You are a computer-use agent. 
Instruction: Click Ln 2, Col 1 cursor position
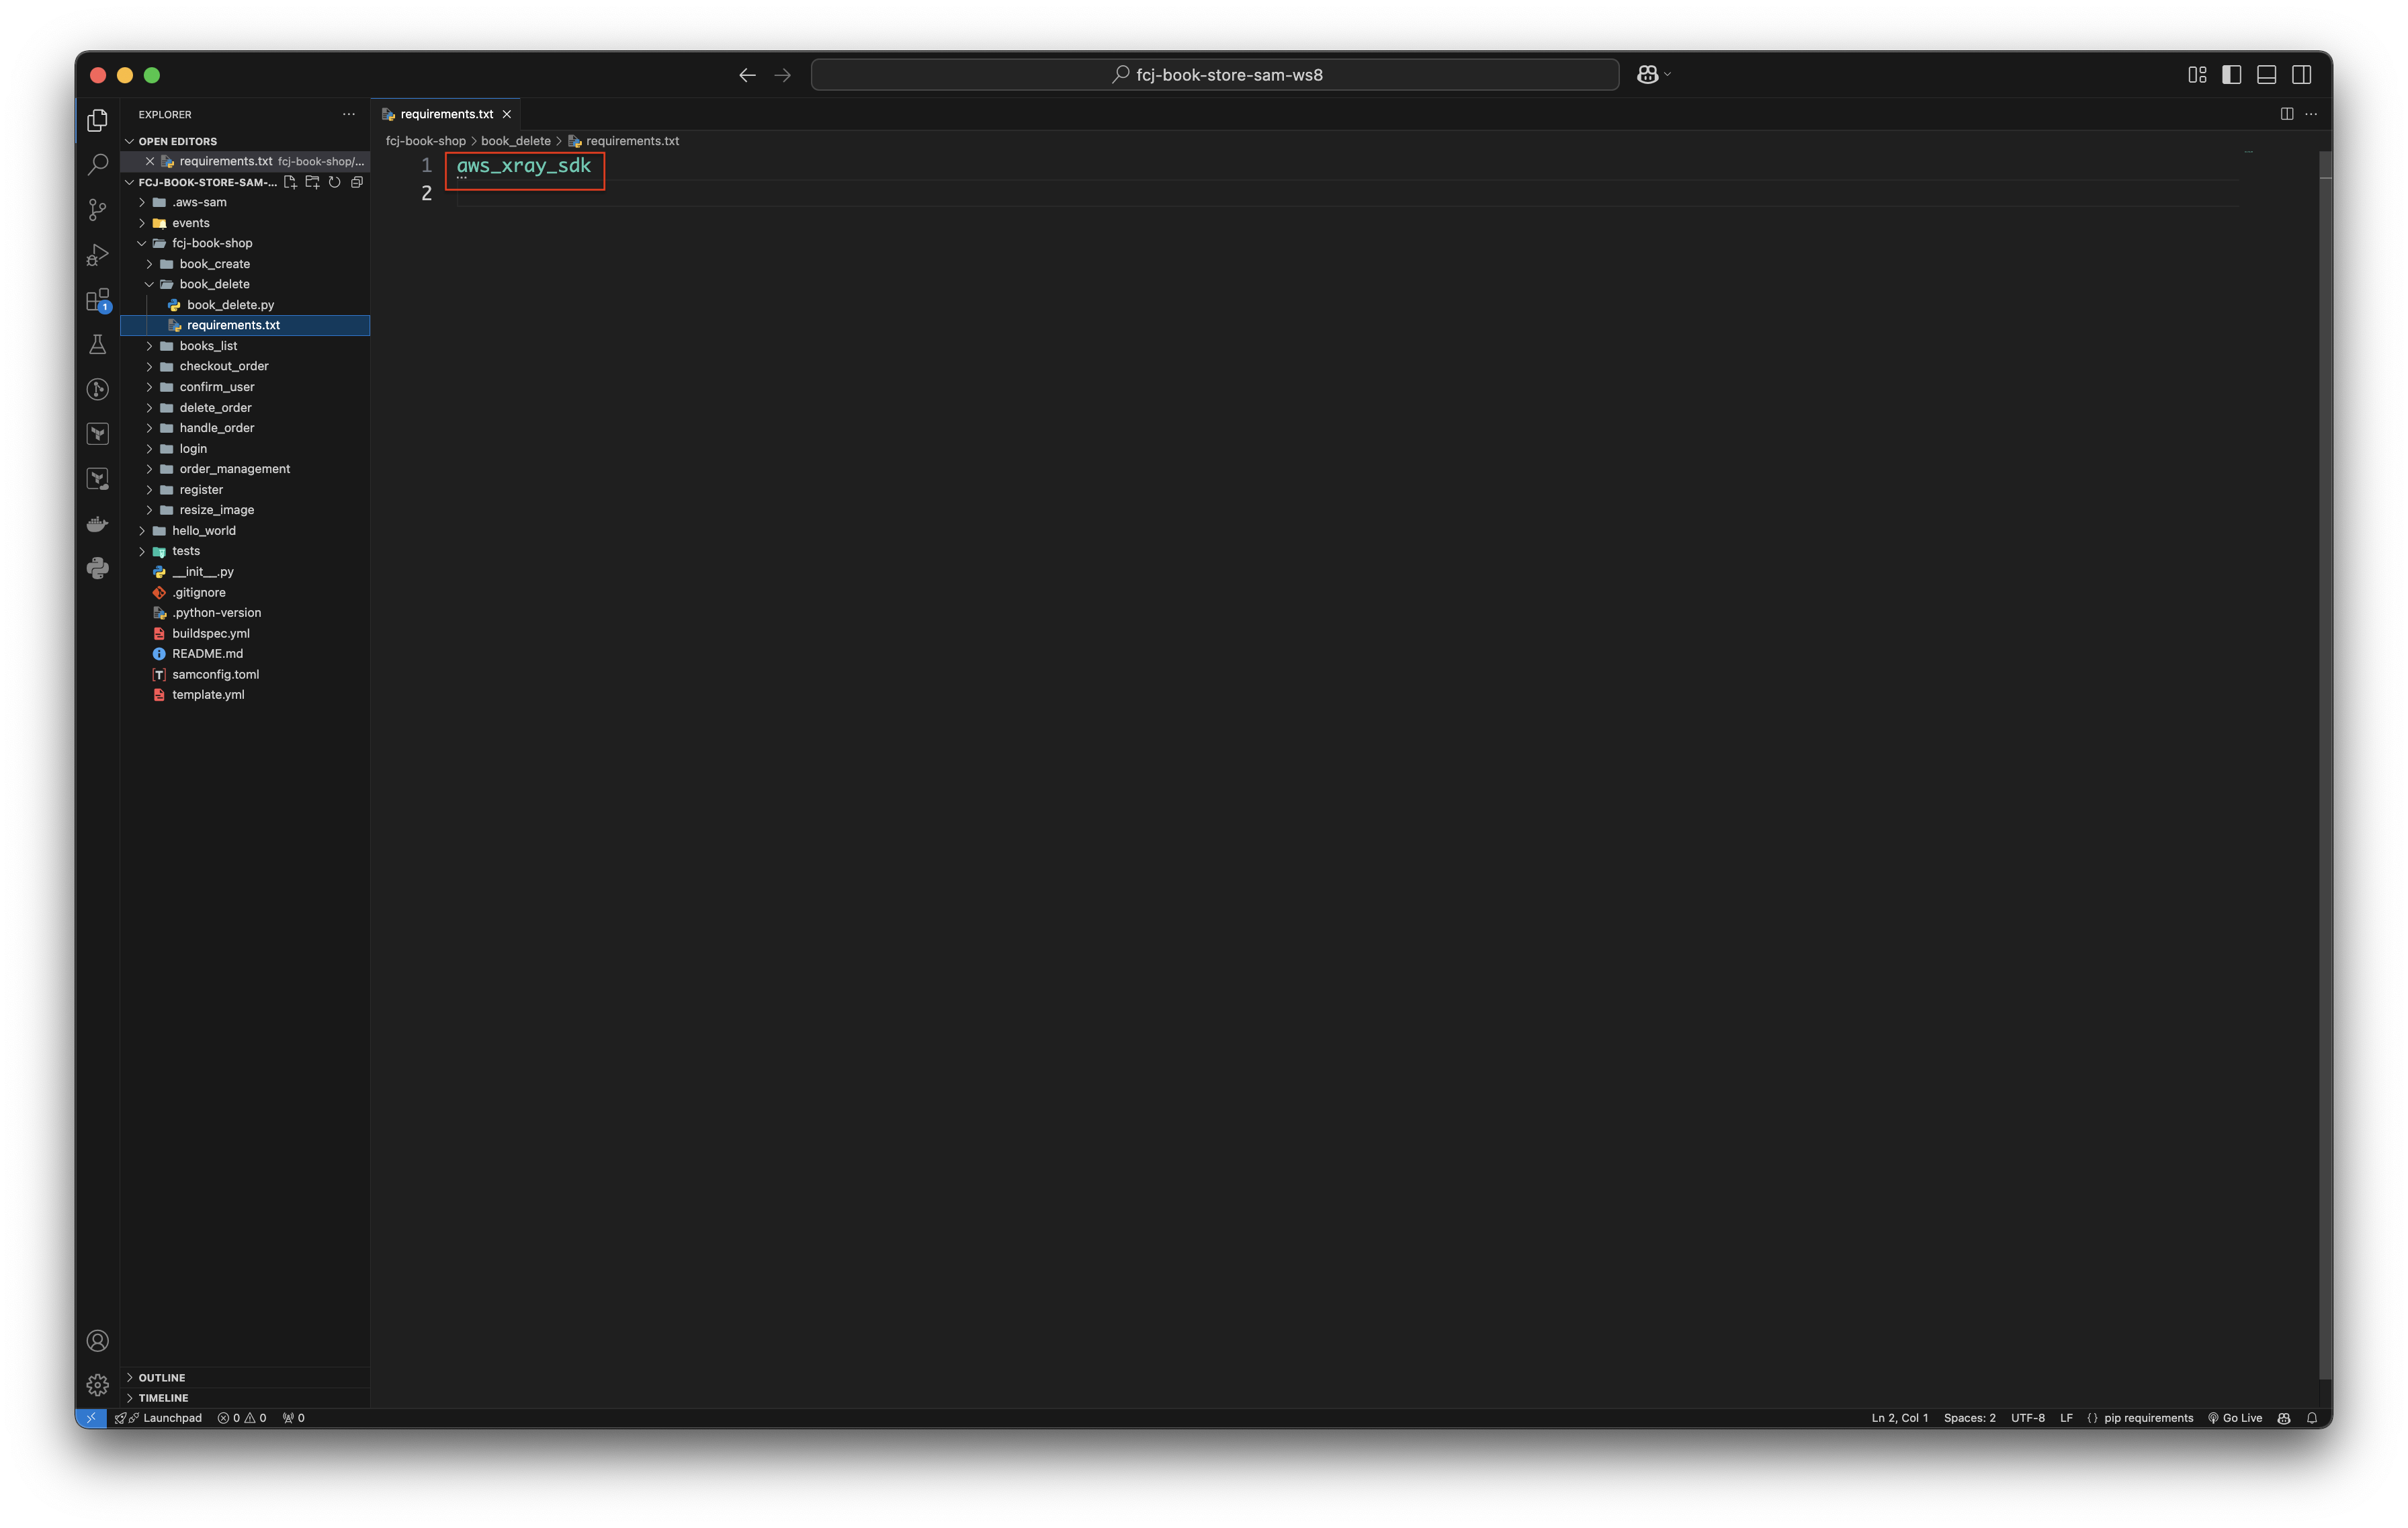pos(1900,1418)
